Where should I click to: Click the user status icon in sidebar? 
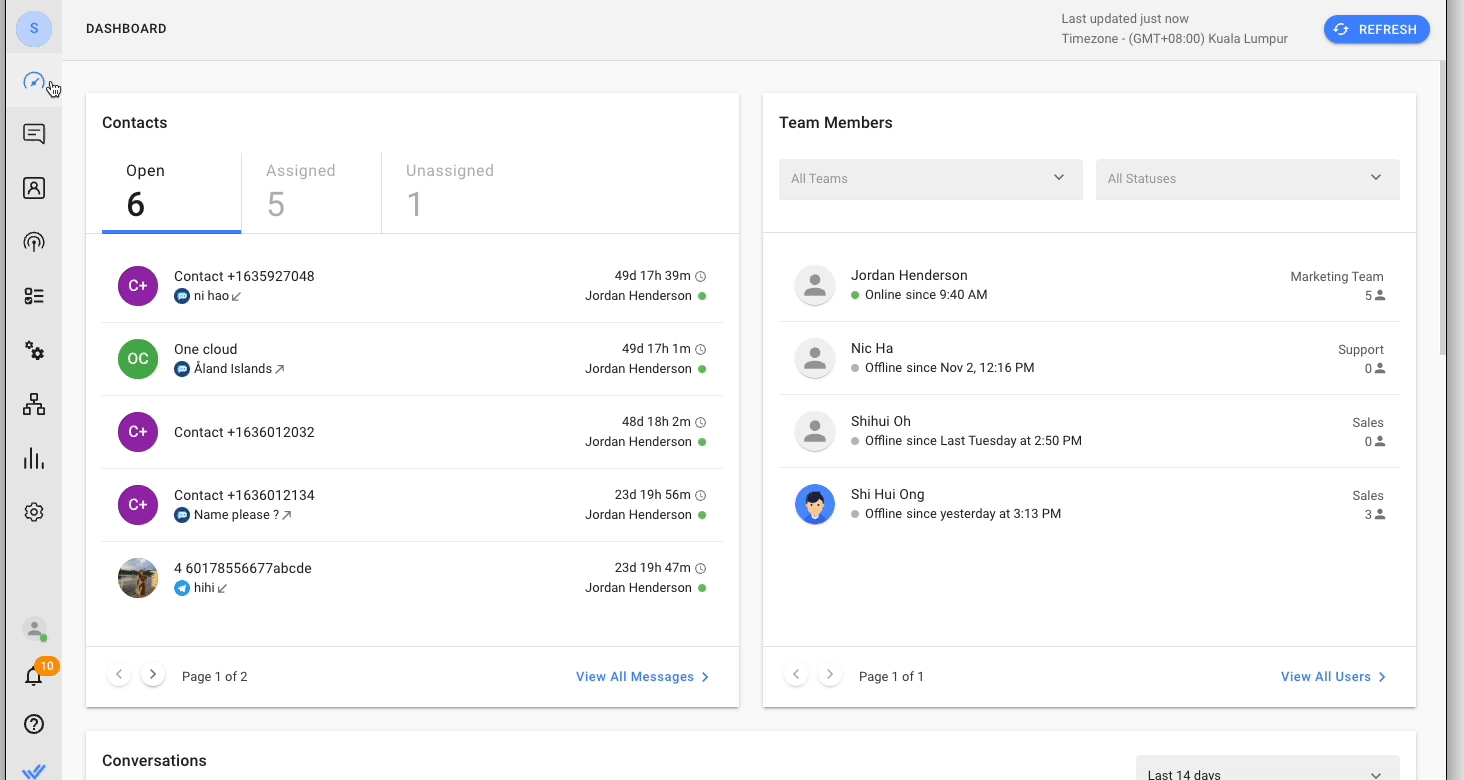[34, 629]
